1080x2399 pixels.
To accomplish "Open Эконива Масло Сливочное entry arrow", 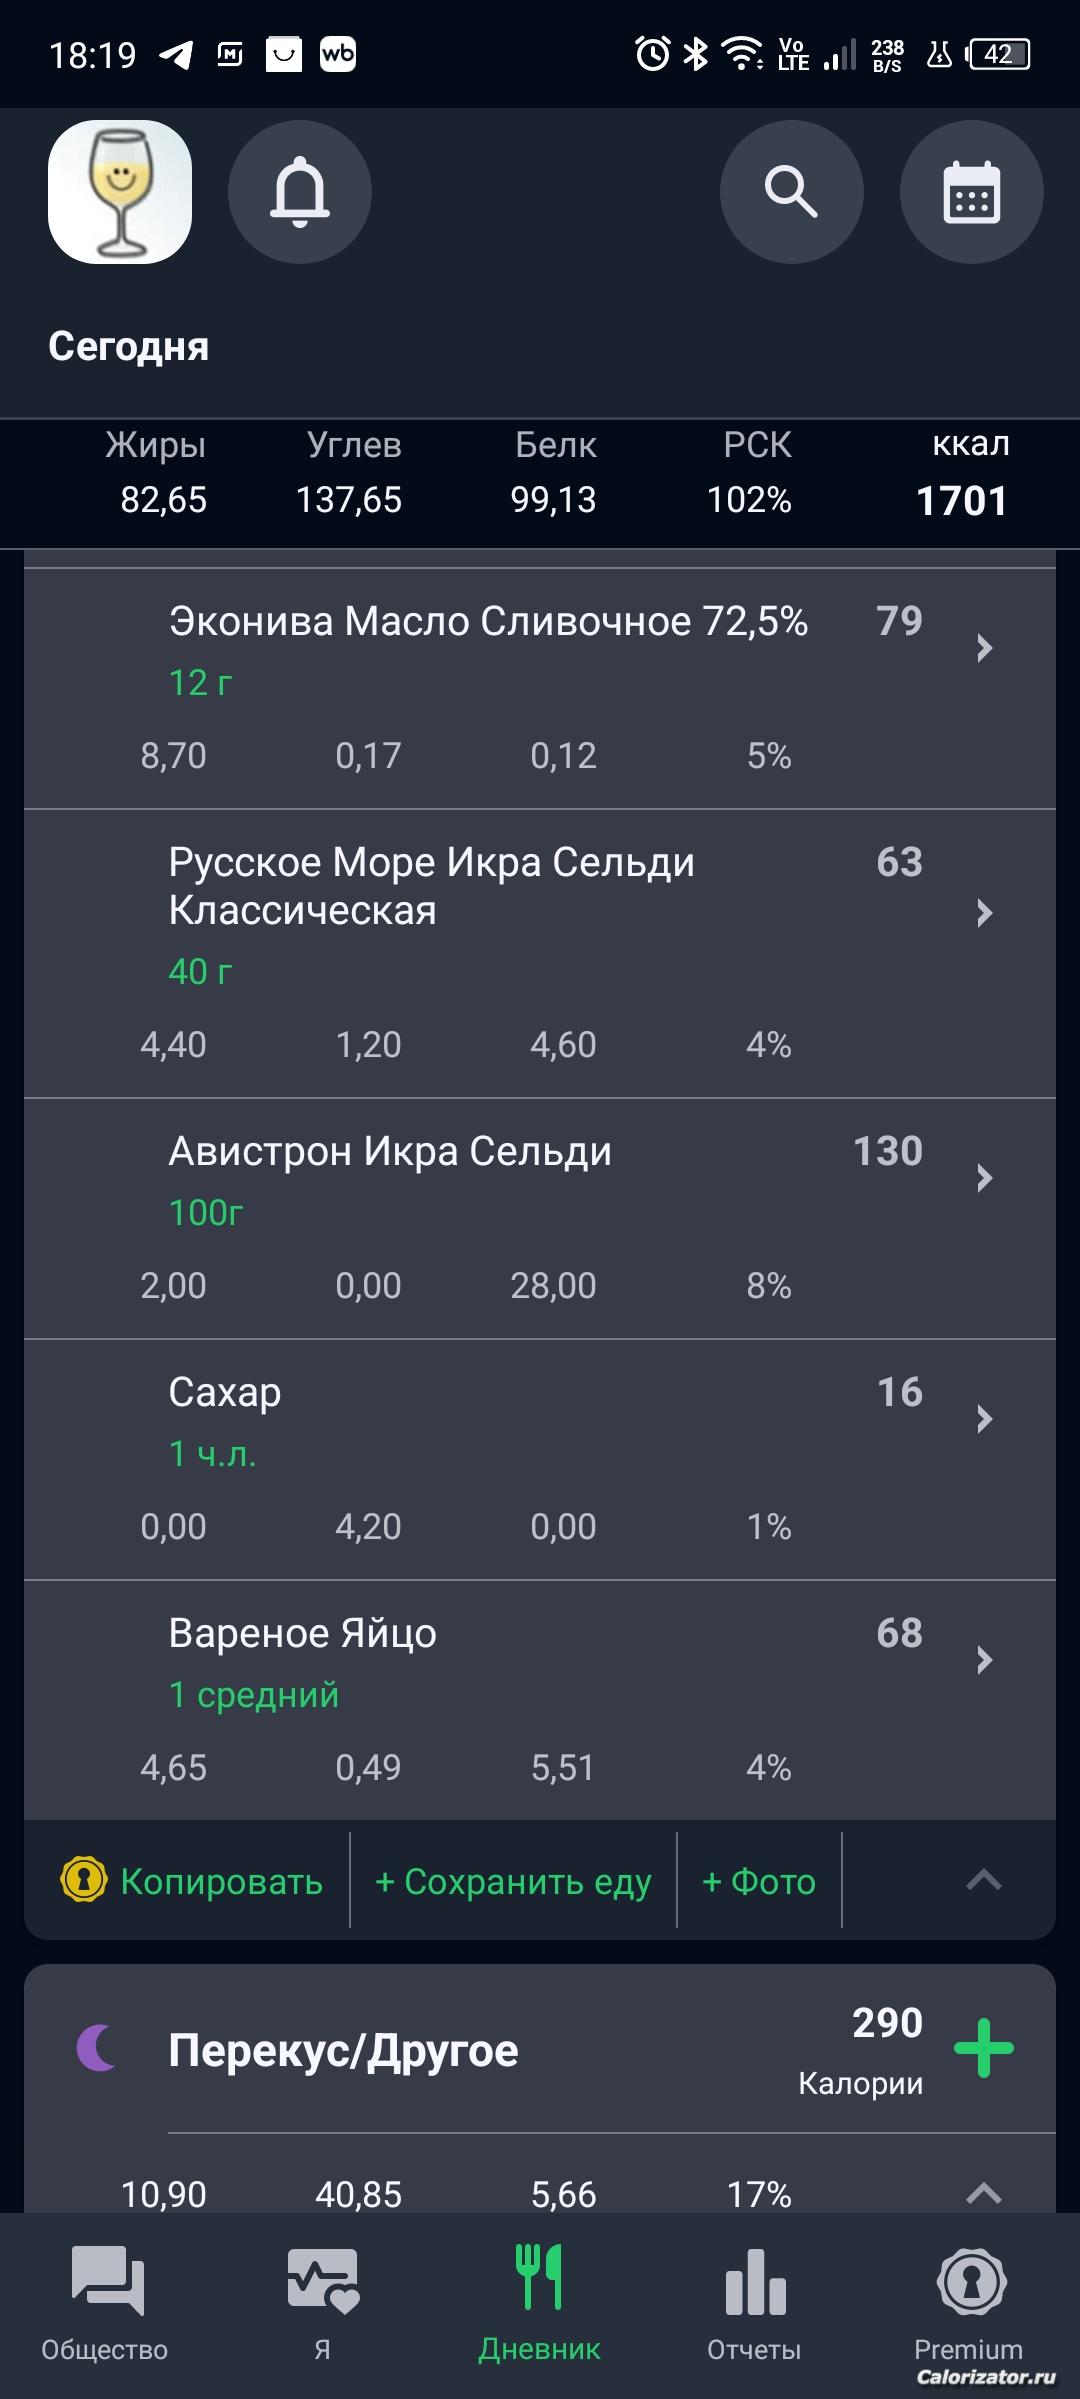I will point(984,648).
